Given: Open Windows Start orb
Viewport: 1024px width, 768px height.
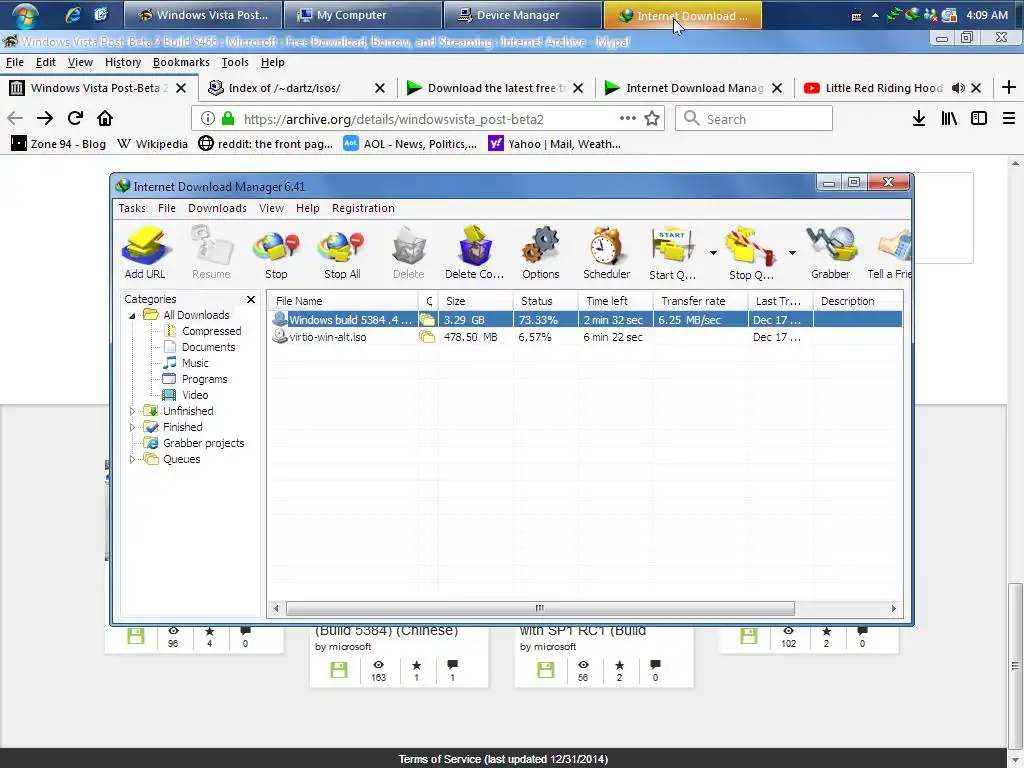Looking at the screenshot, I should tap(24, 16).
